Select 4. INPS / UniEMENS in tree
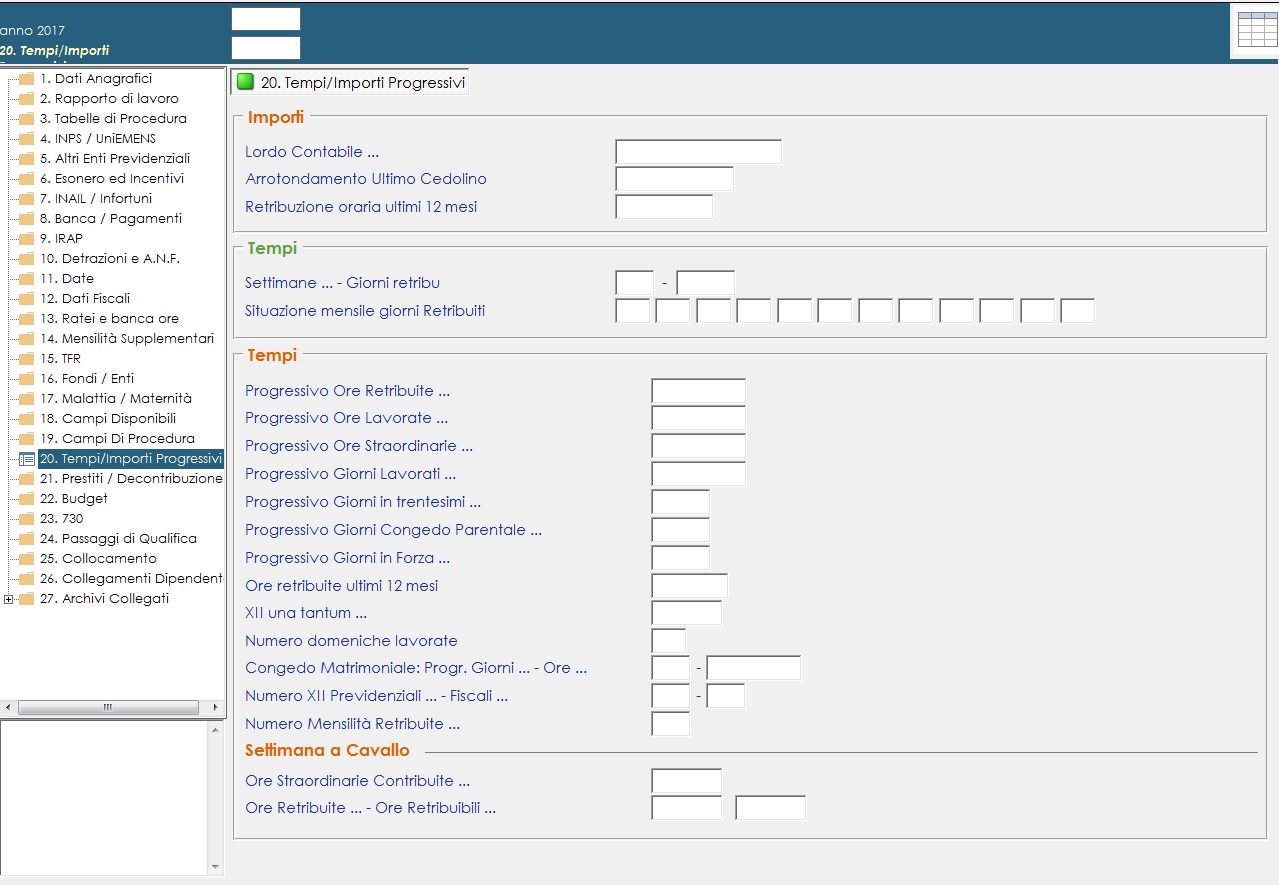Viewport: 1279px width, 885px height. [97, 139]
